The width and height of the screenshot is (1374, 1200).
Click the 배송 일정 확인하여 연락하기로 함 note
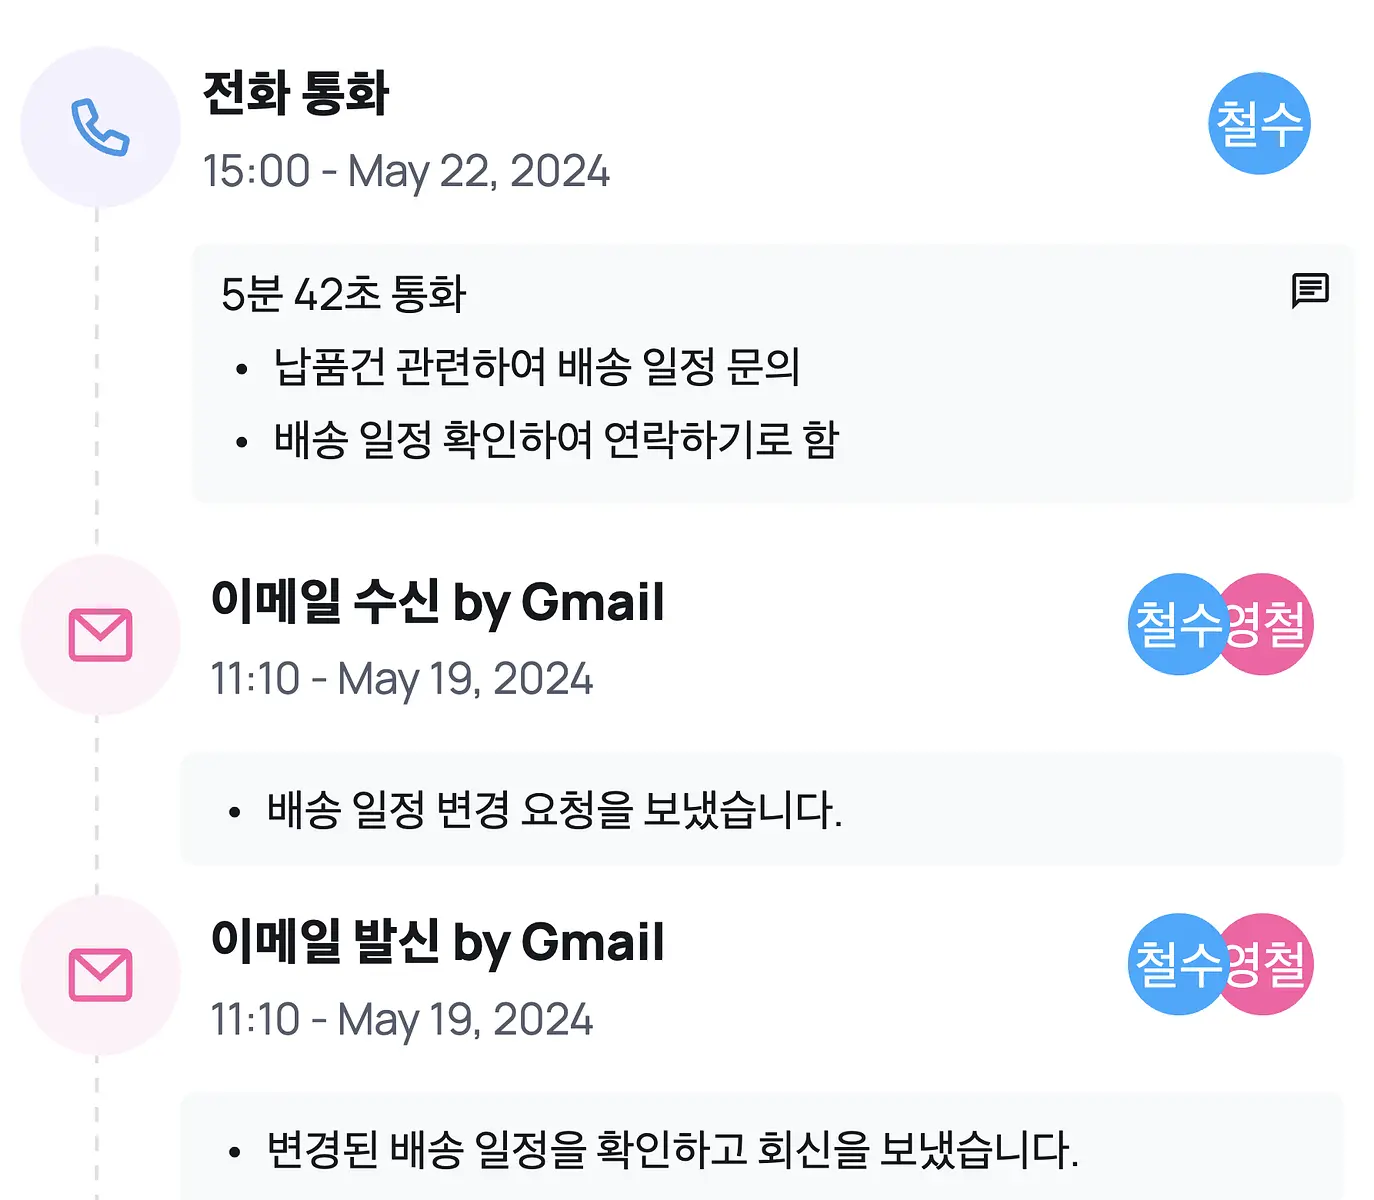[x=557, y=439]
